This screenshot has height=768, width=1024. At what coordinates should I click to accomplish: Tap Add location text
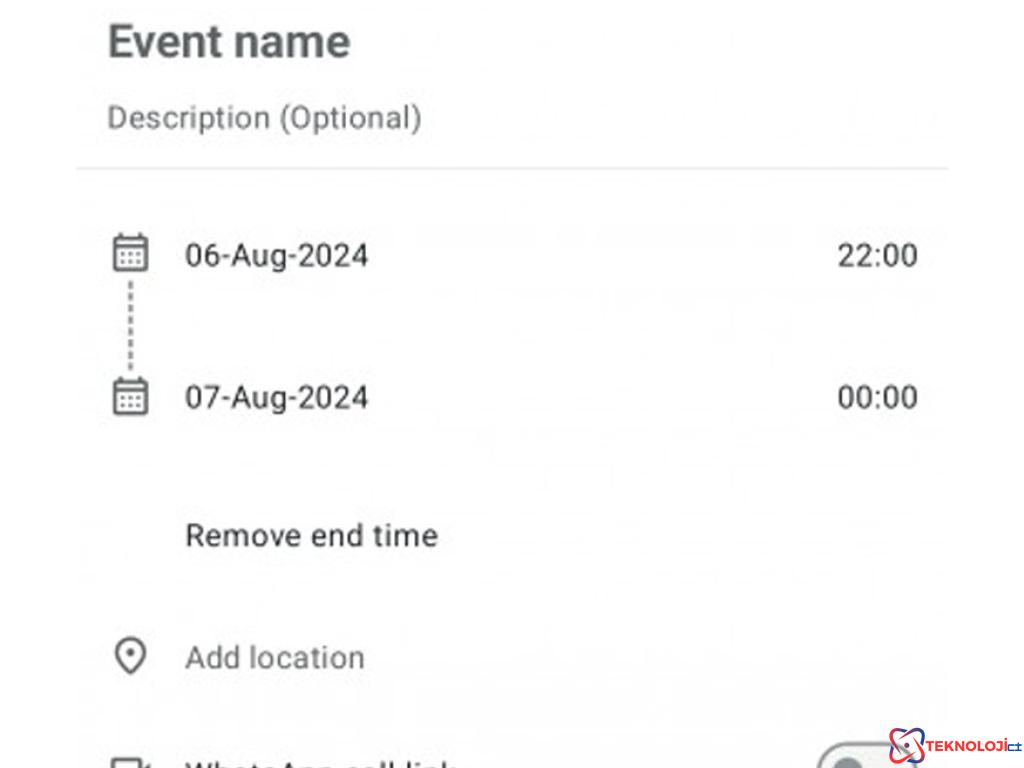tap(275, 658)
